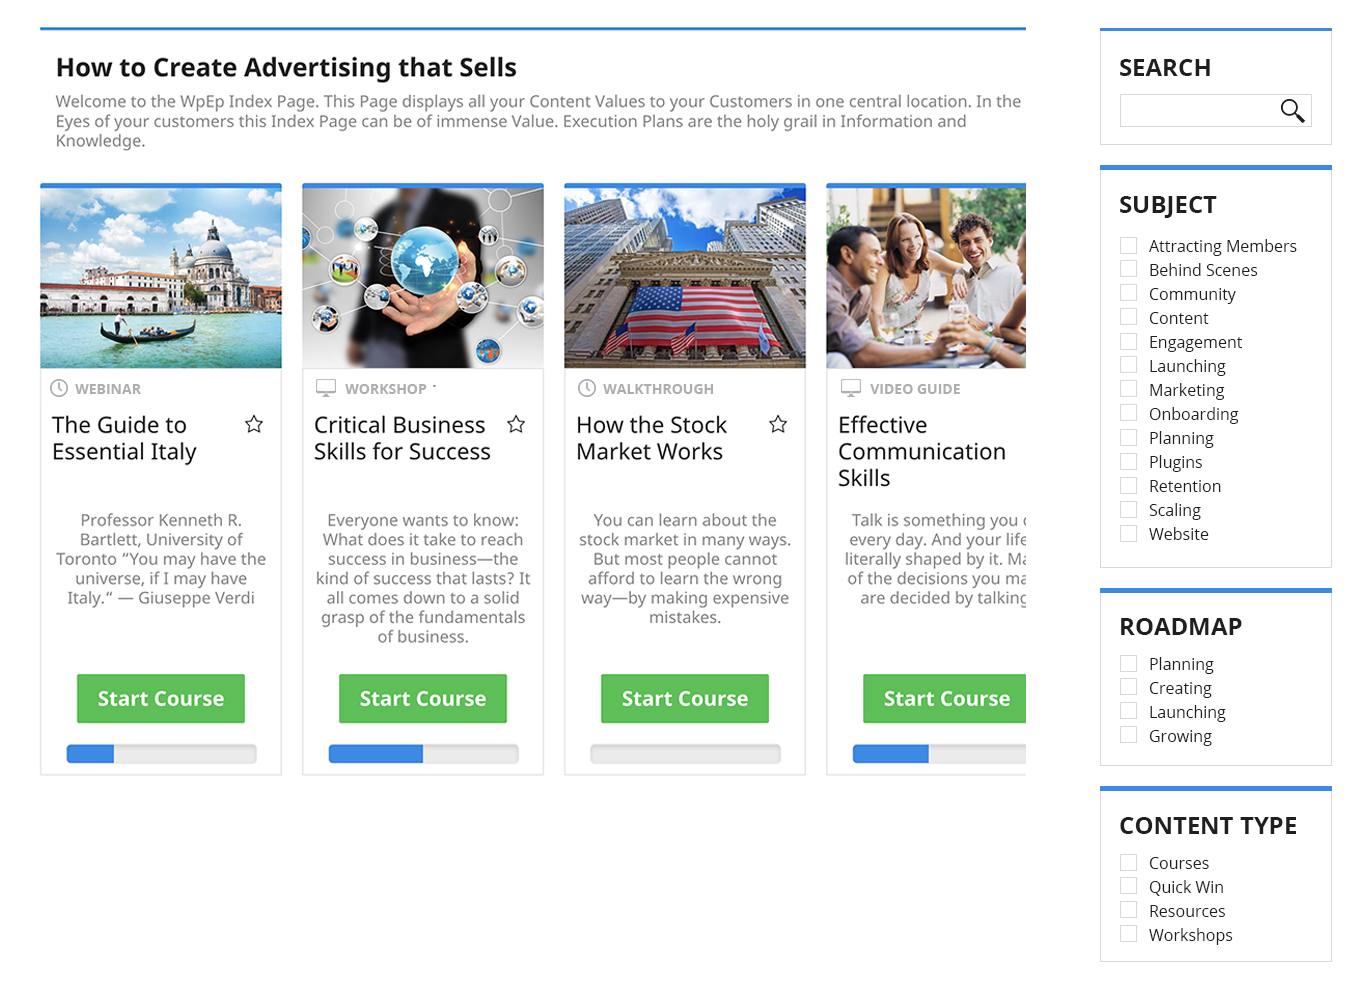Click the Critical Business Skills progress bar
Viewport: 1367px width, 987px height.
[x=423, y=754]
